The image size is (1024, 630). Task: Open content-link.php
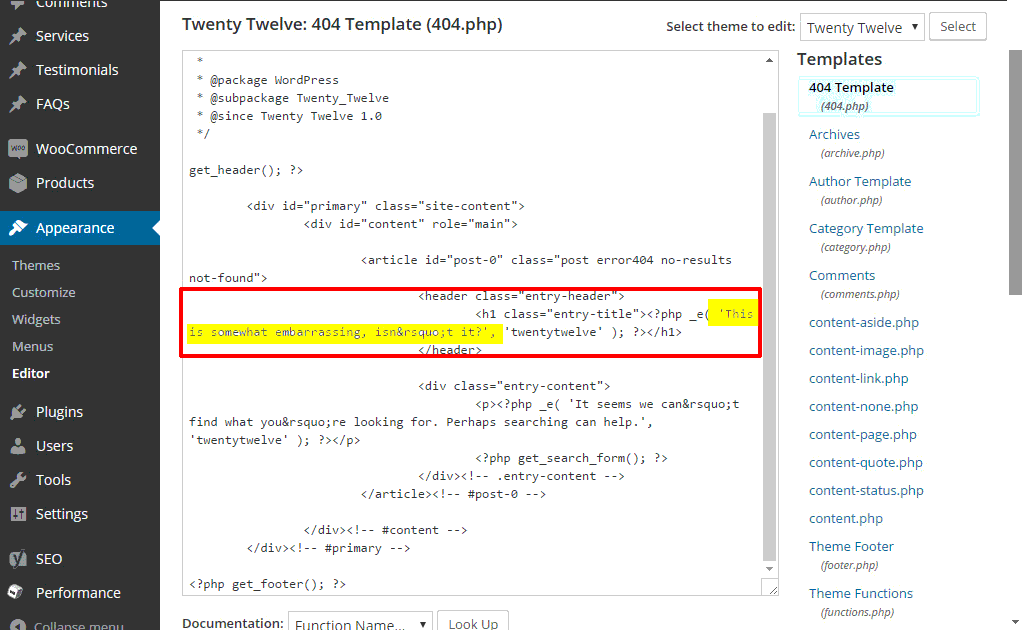pos(858,379)
